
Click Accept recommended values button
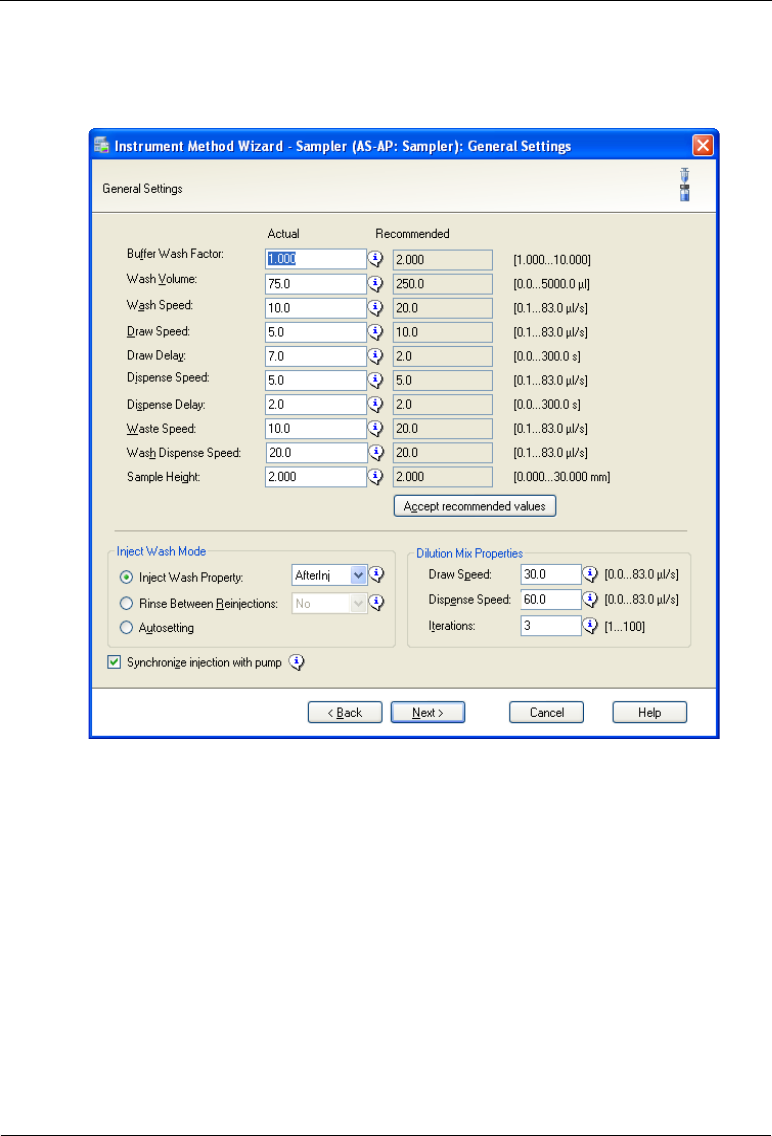pyautogui.click(x=475, y=506)
